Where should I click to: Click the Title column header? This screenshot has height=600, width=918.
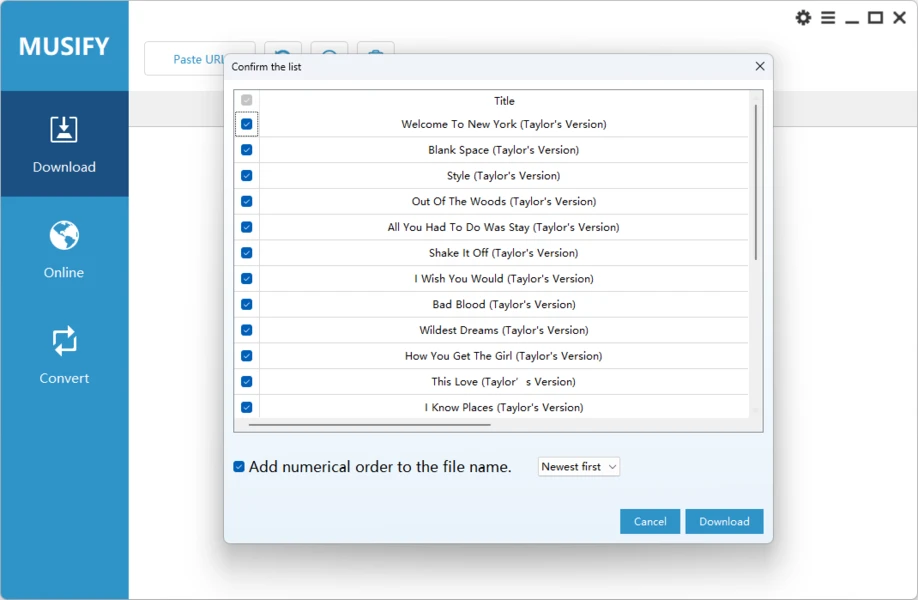coord(504,101)
